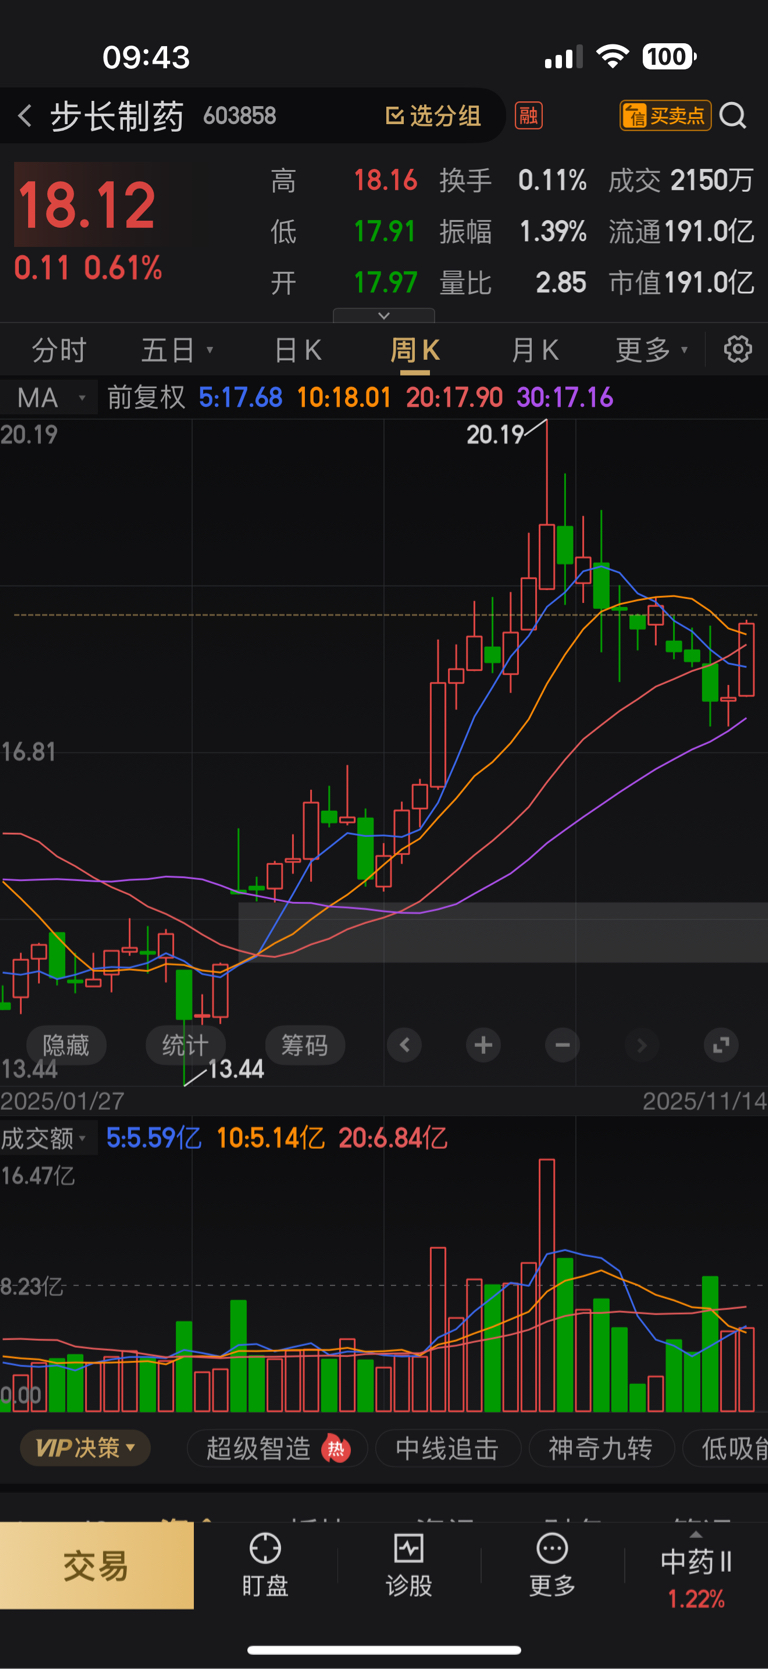
Task: Tap the 交易 trade button
Action: coord(96,1565)
